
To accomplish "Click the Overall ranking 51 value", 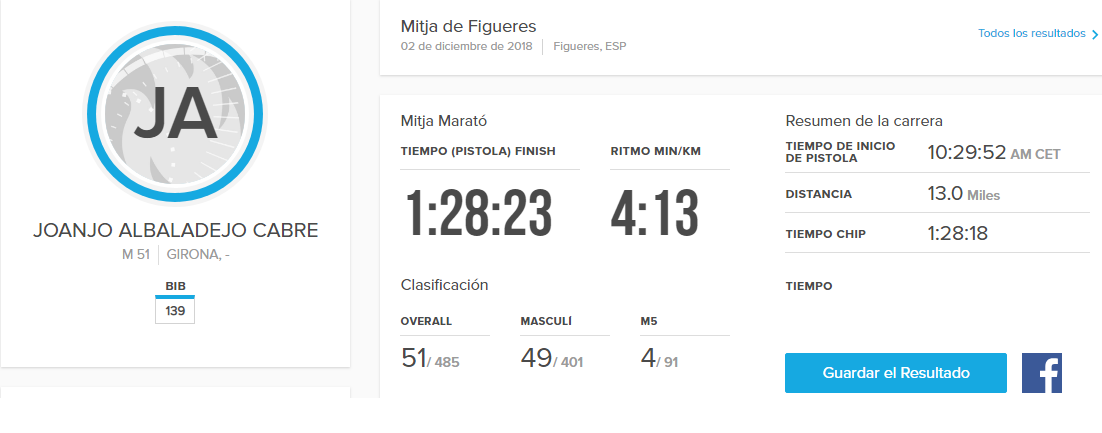I will [414, 358].
